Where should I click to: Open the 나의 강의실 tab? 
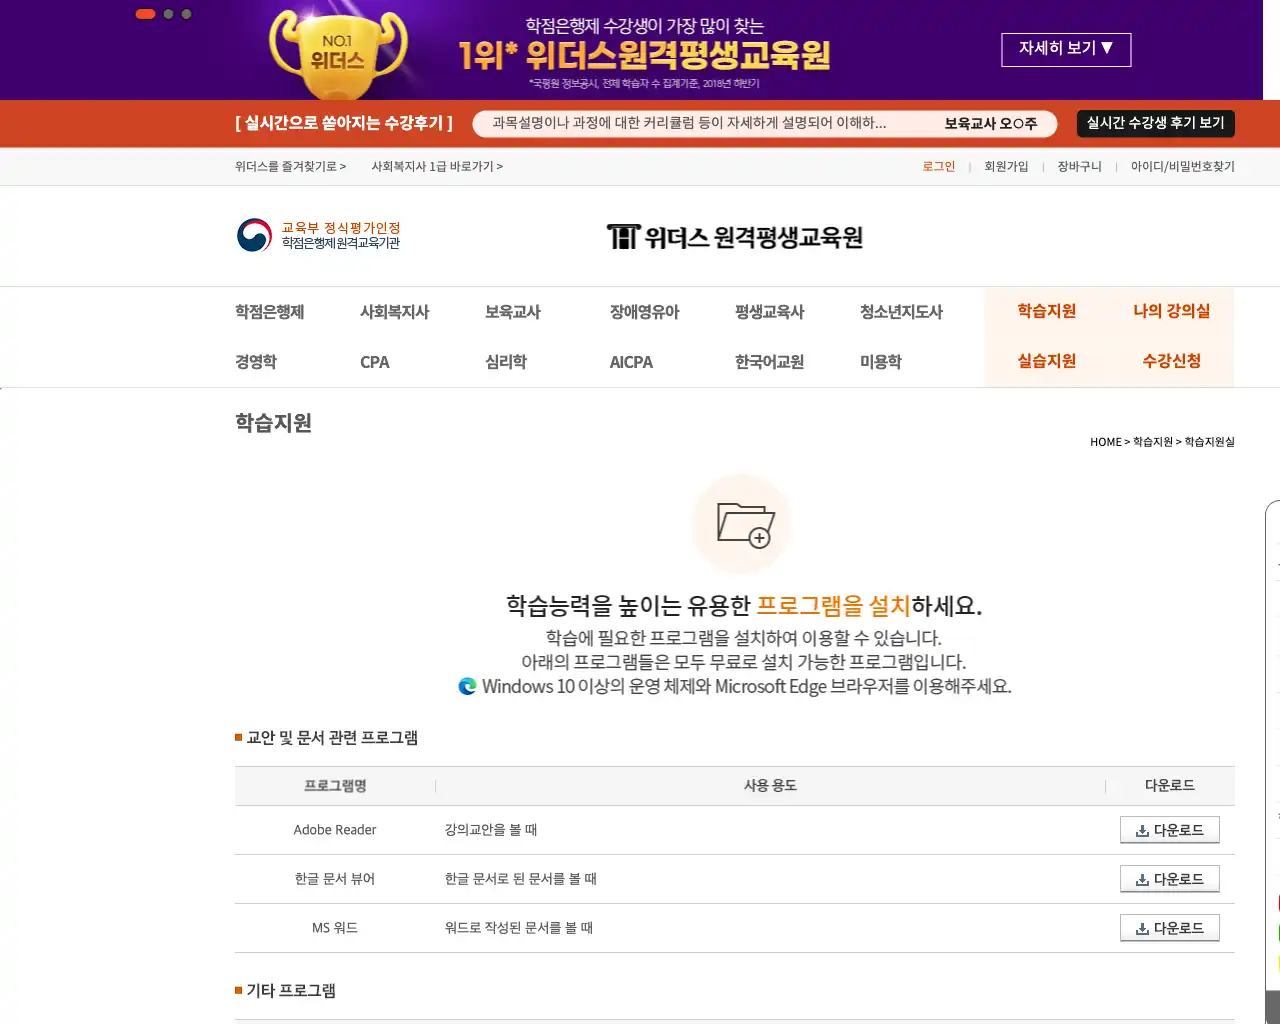tap(1171, 311)
